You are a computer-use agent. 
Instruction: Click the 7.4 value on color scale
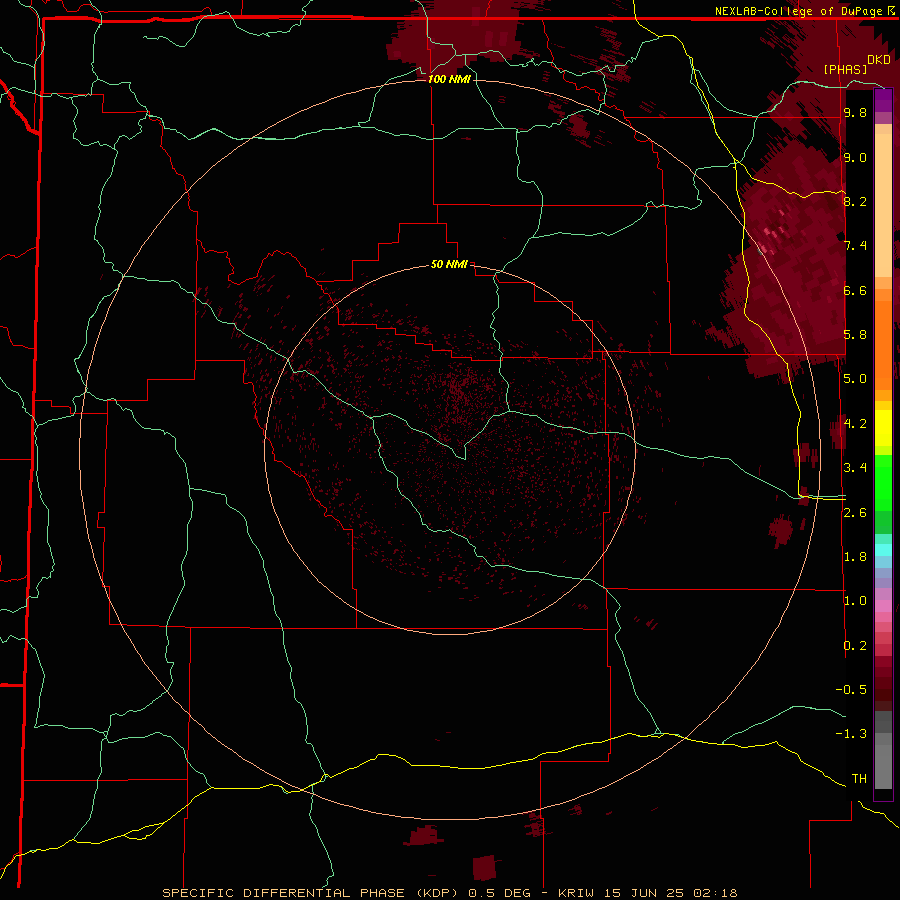tap(855, 246)
